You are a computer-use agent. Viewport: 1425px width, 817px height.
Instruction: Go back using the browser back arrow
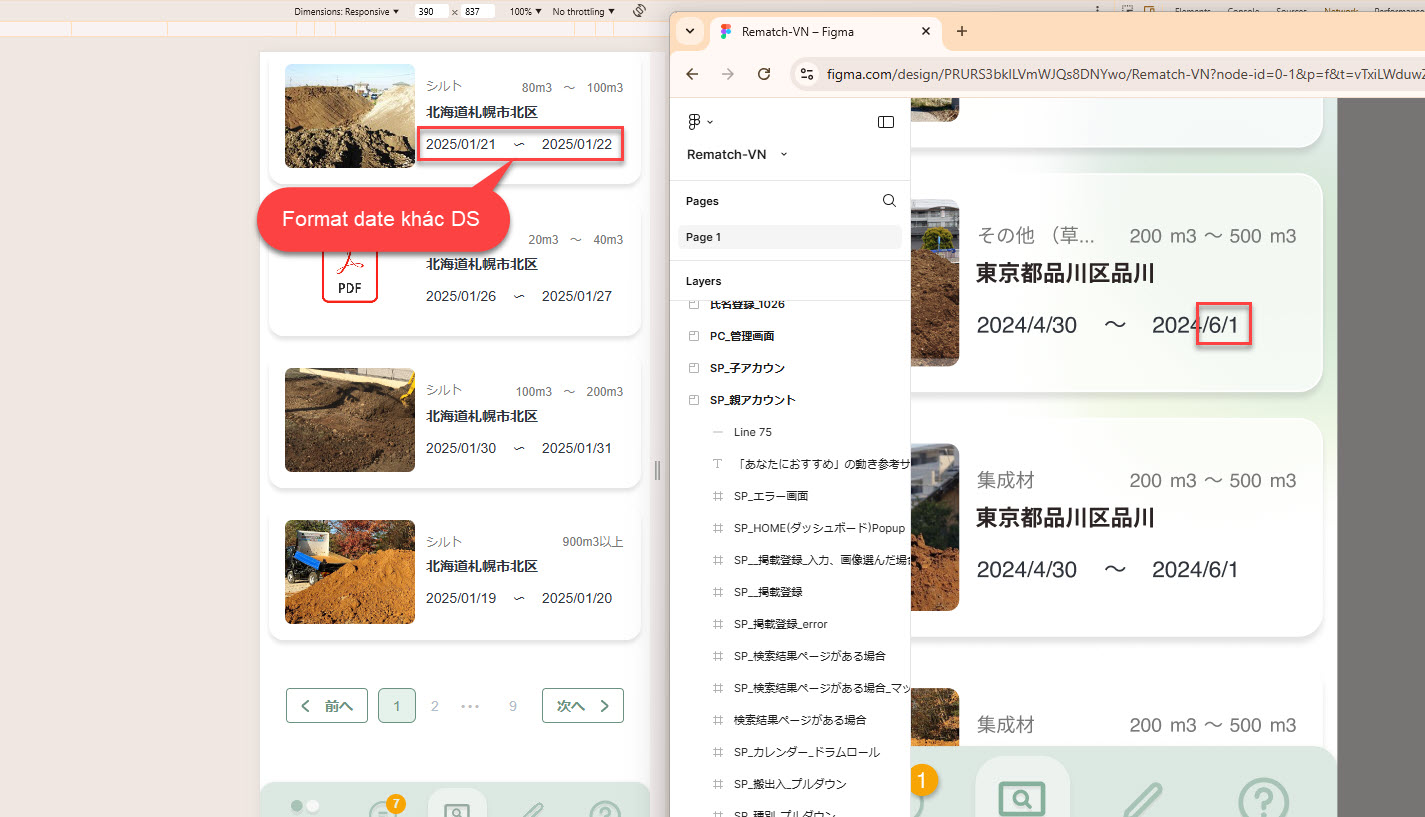[x=692, y=74]
